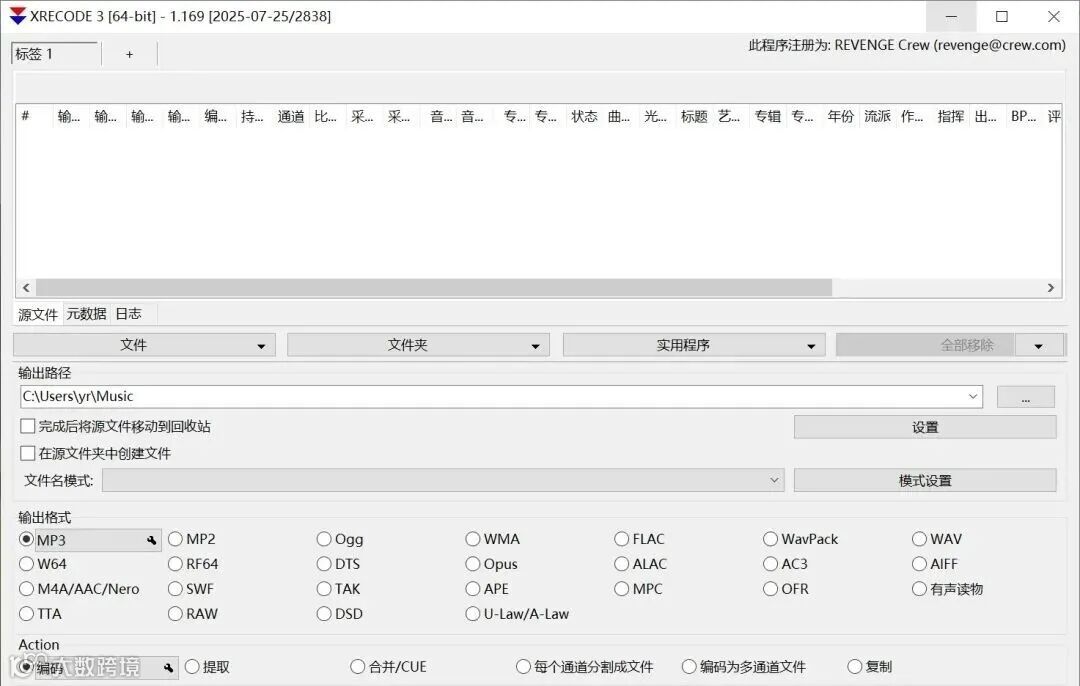
Task: Open the 源文件 tab
Action: point(38,314)
